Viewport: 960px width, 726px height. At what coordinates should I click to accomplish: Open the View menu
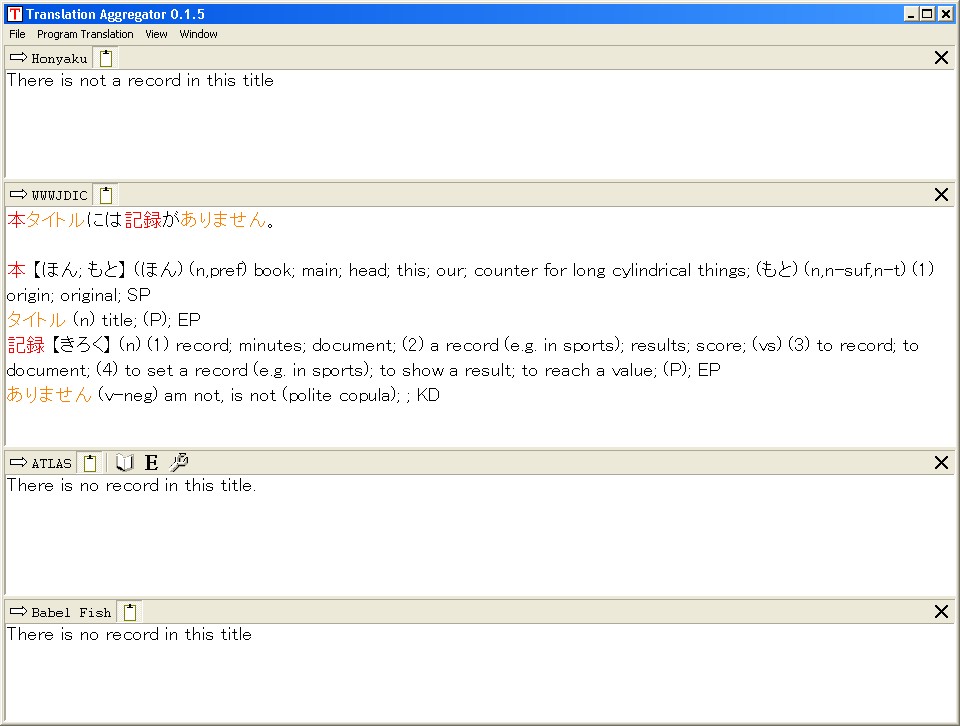coord(156,34)
